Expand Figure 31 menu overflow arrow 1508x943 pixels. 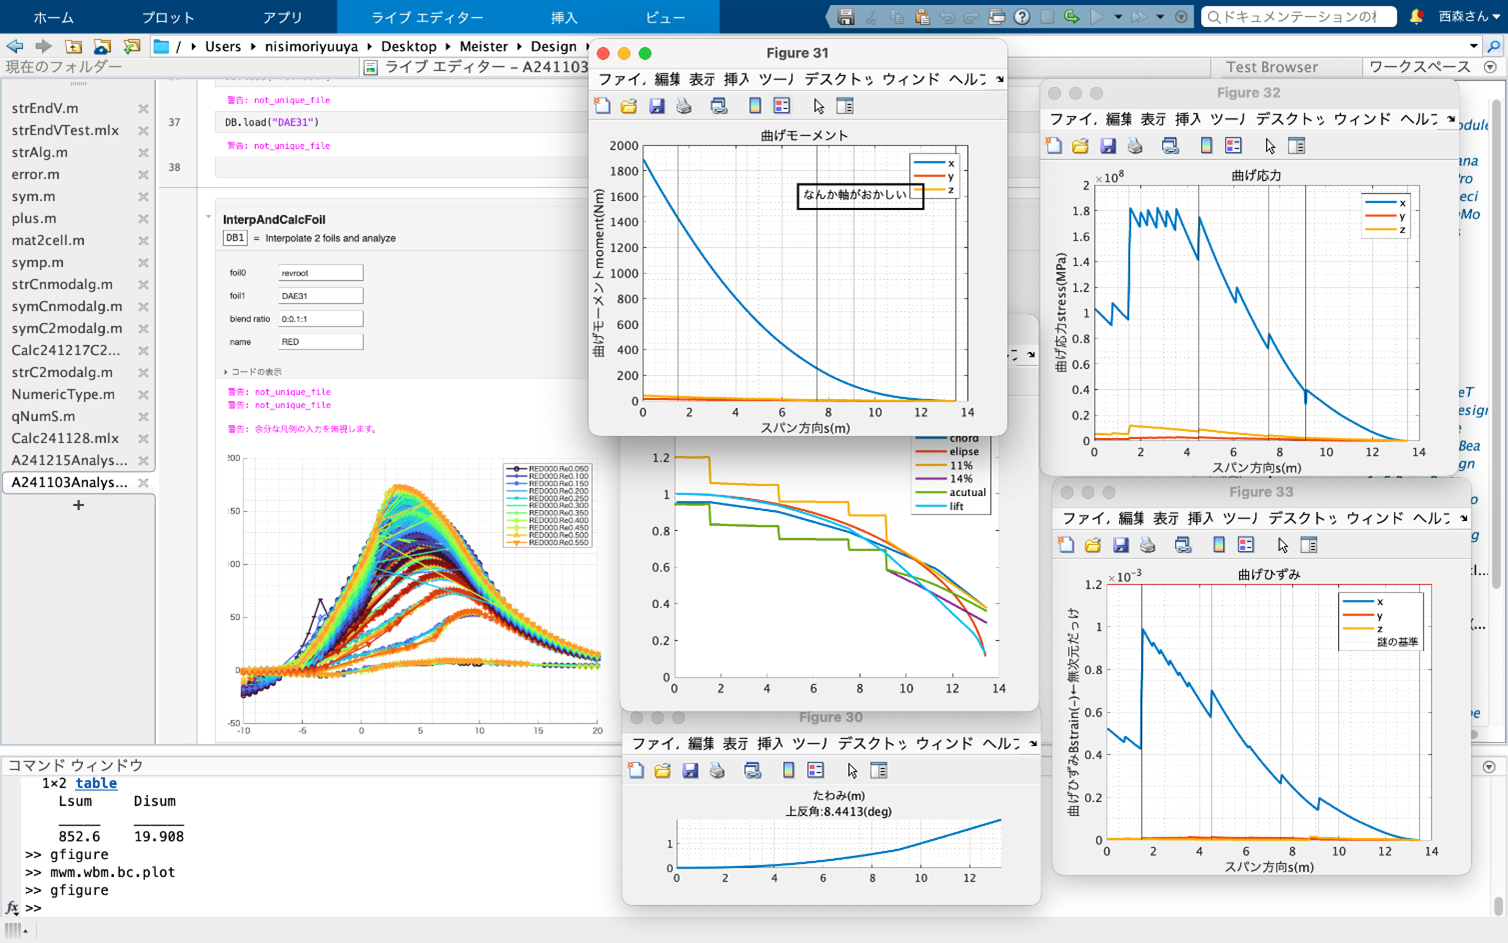pos(999,79)
